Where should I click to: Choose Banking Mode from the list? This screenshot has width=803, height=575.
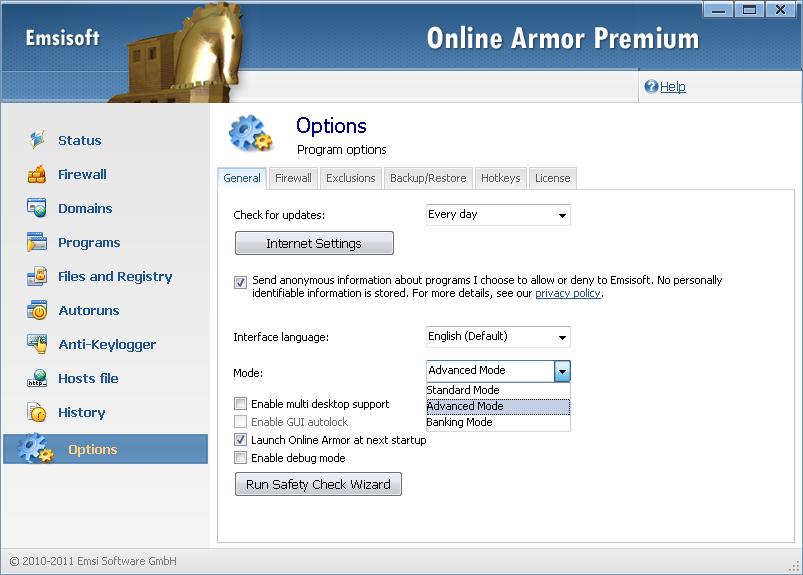click(x=498, y=422)
